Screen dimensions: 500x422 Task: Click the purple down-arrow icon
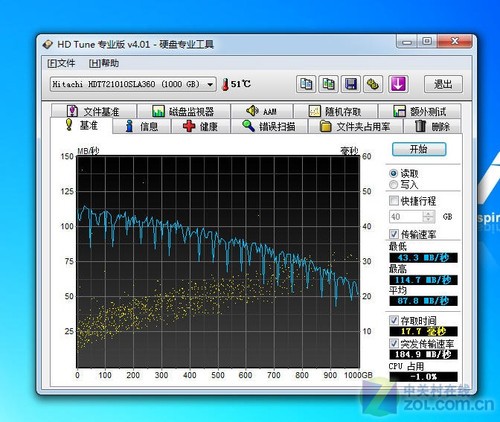(398, 84)
